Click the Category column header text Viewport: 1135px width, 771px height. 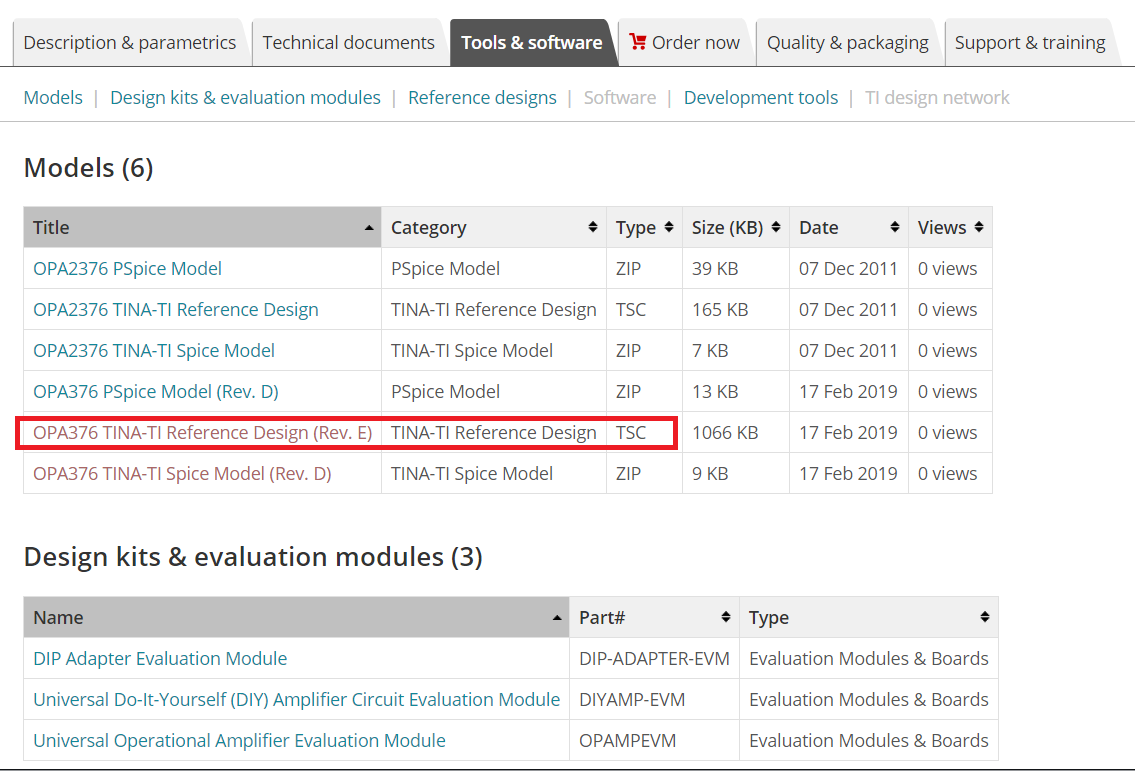429,228
